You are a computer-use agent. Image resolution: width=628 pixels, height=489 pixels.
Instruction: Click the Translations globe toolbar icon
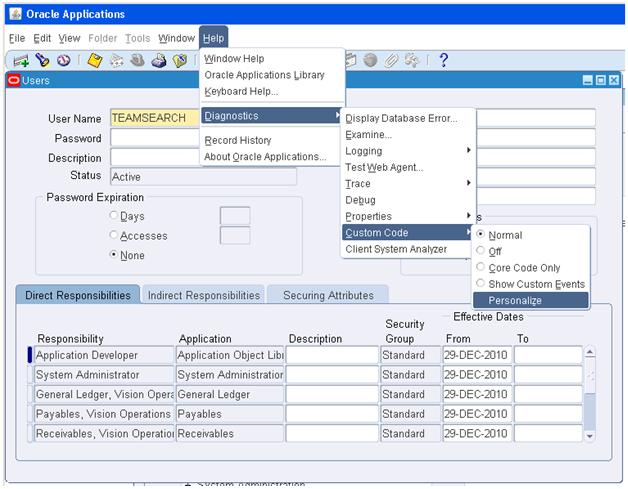[370, 60]
